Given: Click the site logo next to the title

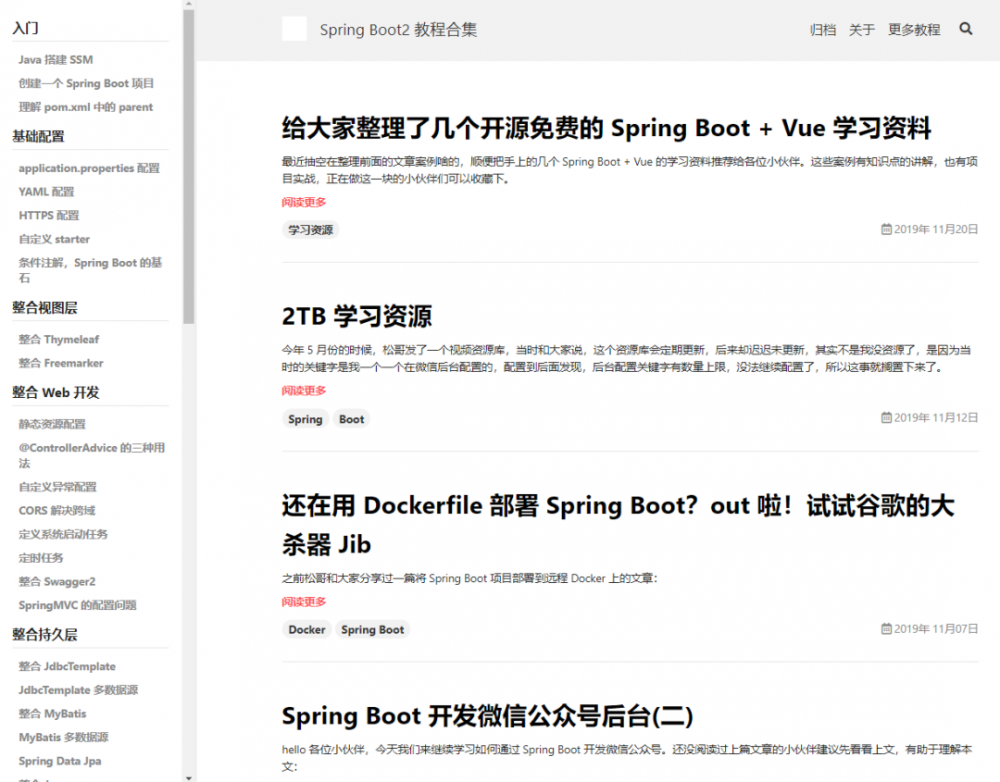Looking at the screenshot, I should pyautogui.click(x=293, y=29).
